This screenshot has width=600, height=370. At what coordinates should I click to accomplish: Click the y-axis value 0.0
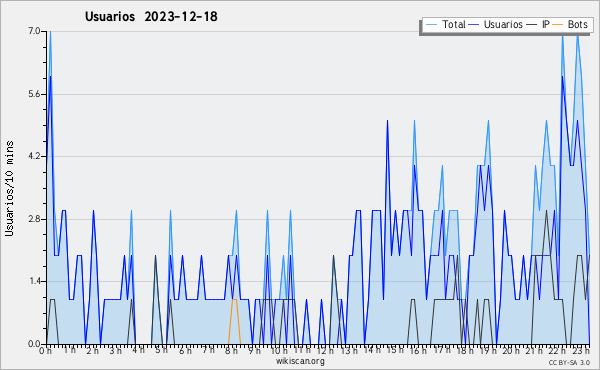(x=34, y=344)
